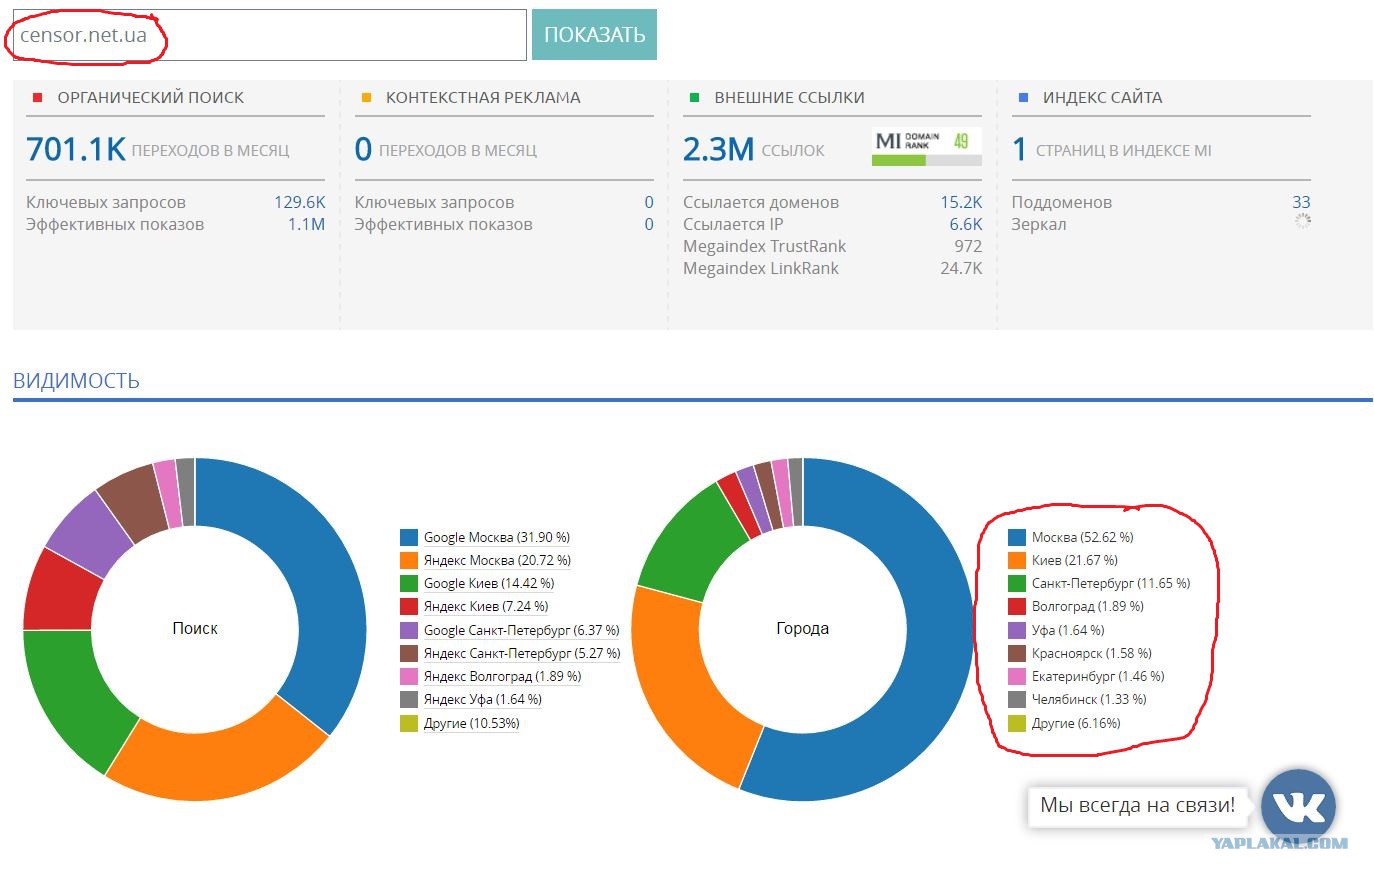Open the 129.6K key queries link
The width and height of the screenshot is (1374, 873).
tap(299, 202)
